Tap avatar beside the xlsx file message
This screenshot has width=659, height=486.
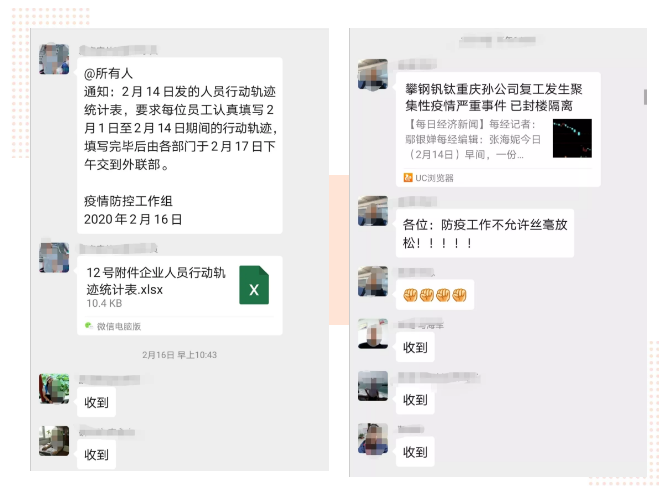54,257
